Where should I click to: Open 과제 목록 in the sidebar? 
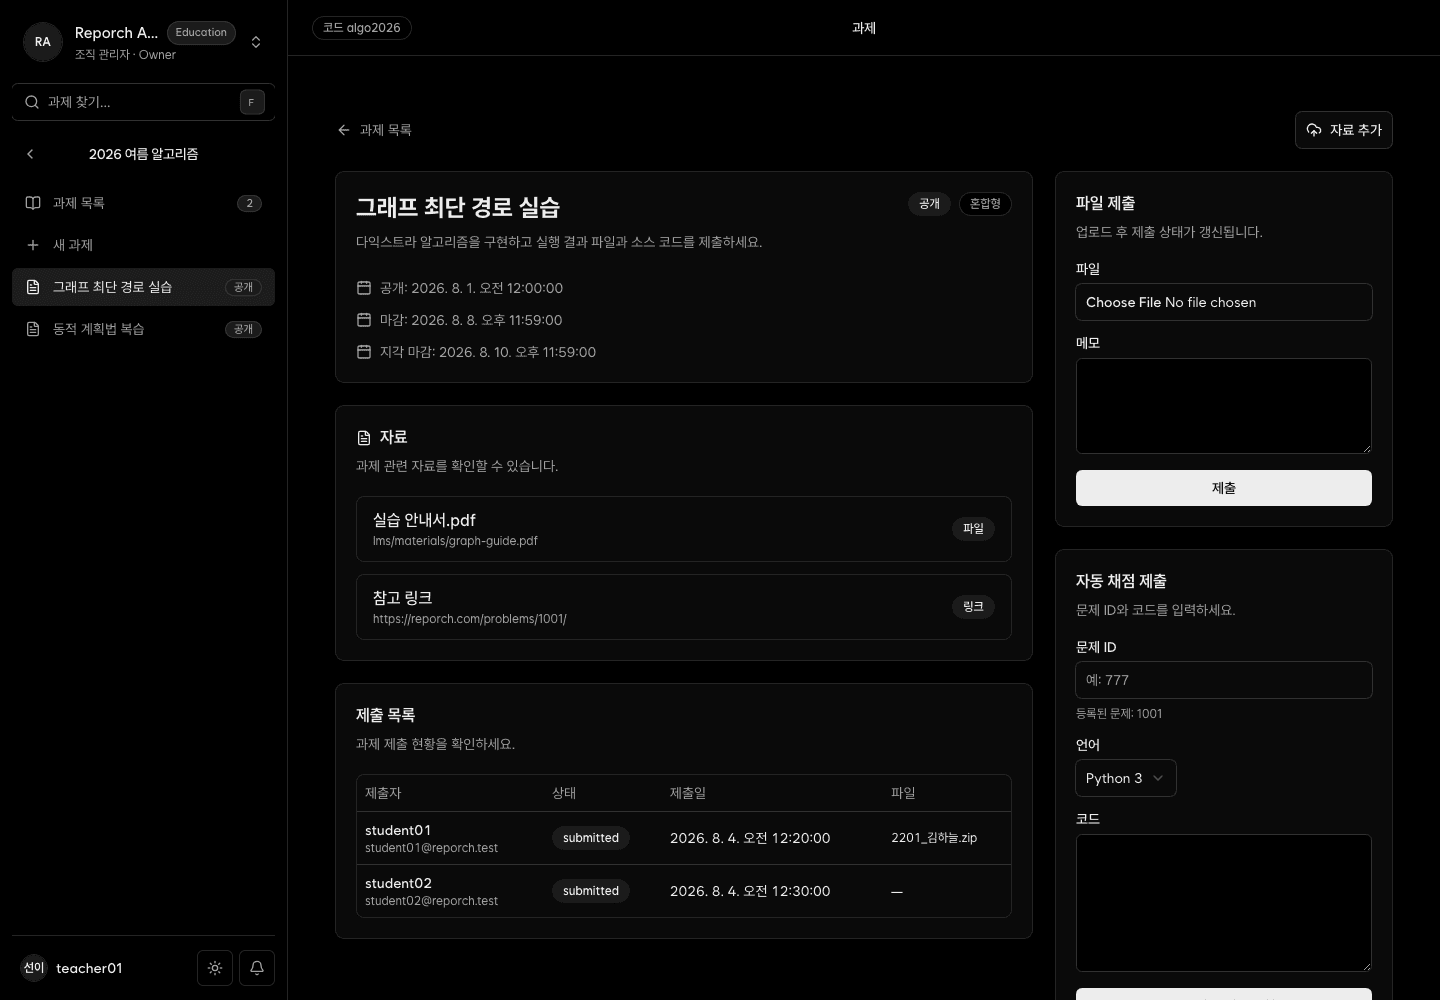point(143,203)
